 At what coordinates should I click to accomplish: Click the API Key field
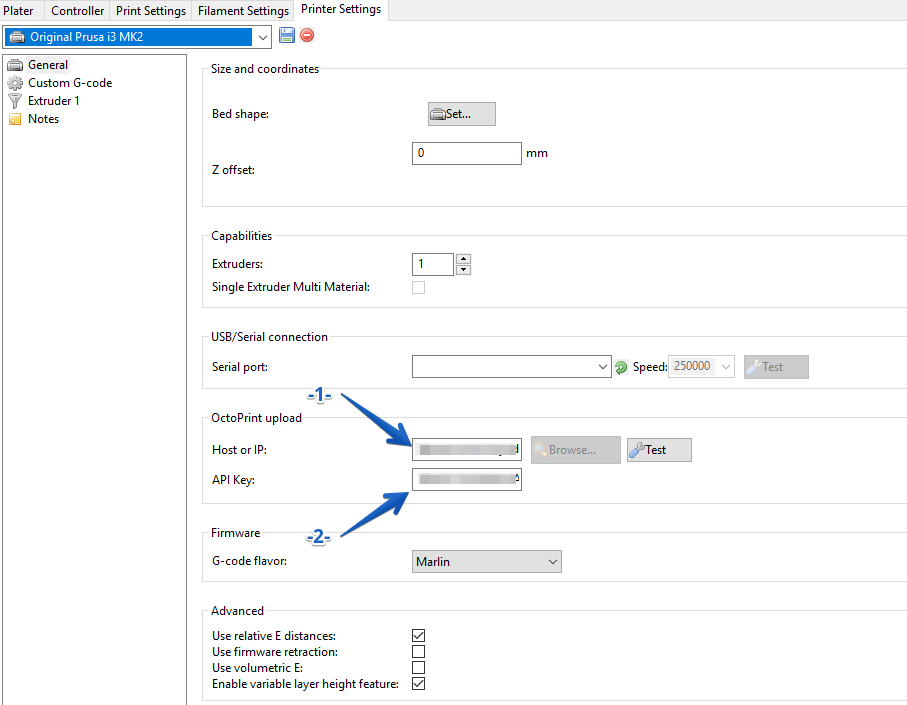[x=466, y=479]
